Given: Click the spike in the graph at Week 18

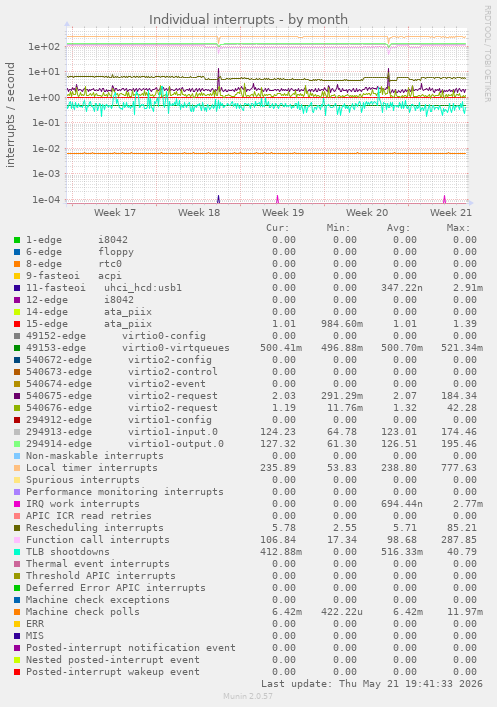Looking at the screenshot, I should (x=219, y=74).
